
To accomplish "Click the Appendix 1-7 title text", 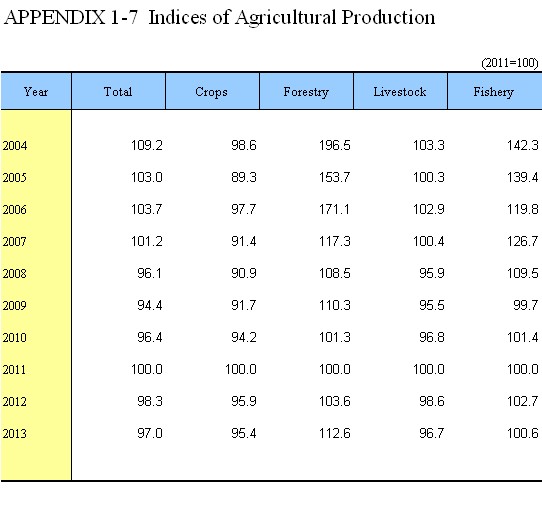I will point(219,17).
